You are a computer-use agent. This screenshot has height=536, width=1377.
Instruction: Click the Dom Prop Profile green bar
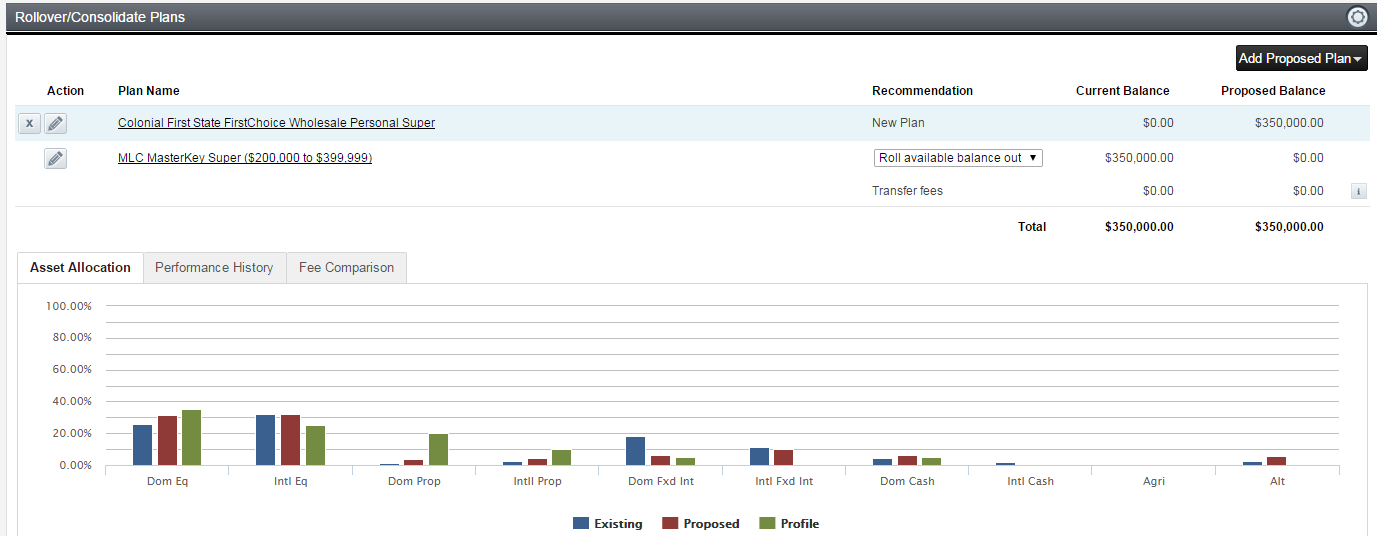tap(438, 450)
